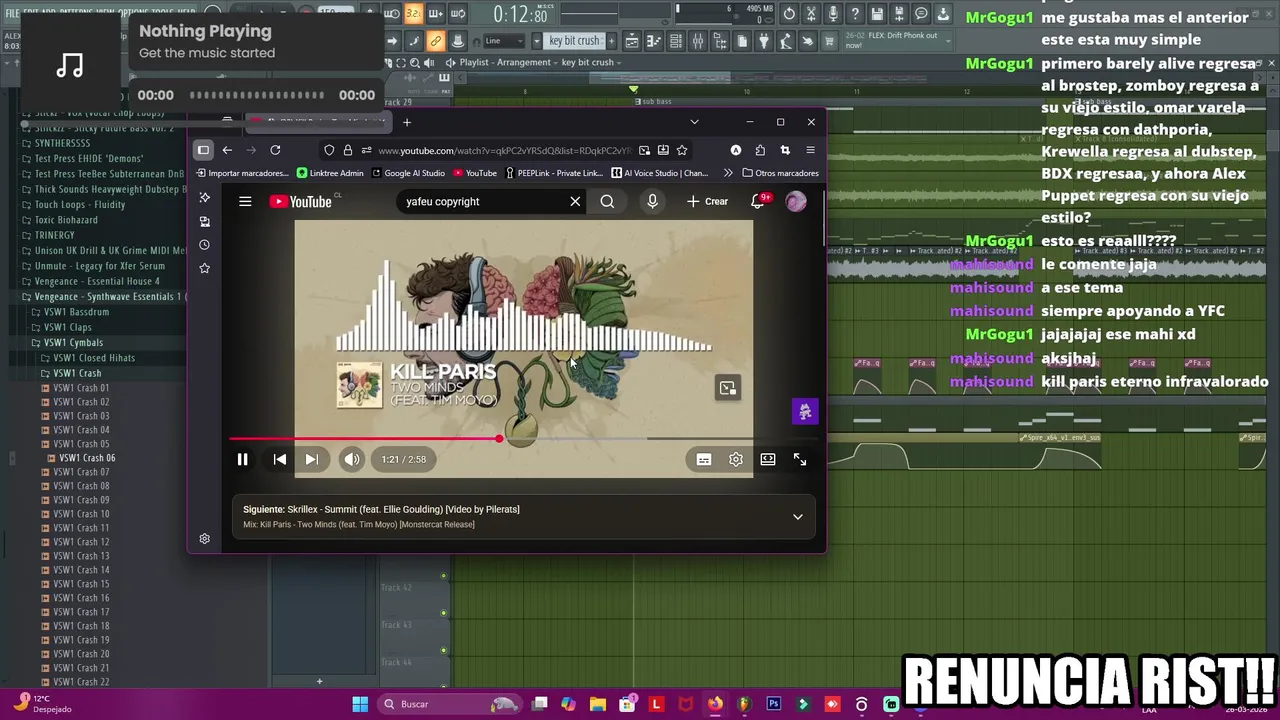Viewport: 1280px width, 720px height.
Task: Select FL Studio stamp tool icon
Action: 458,41
